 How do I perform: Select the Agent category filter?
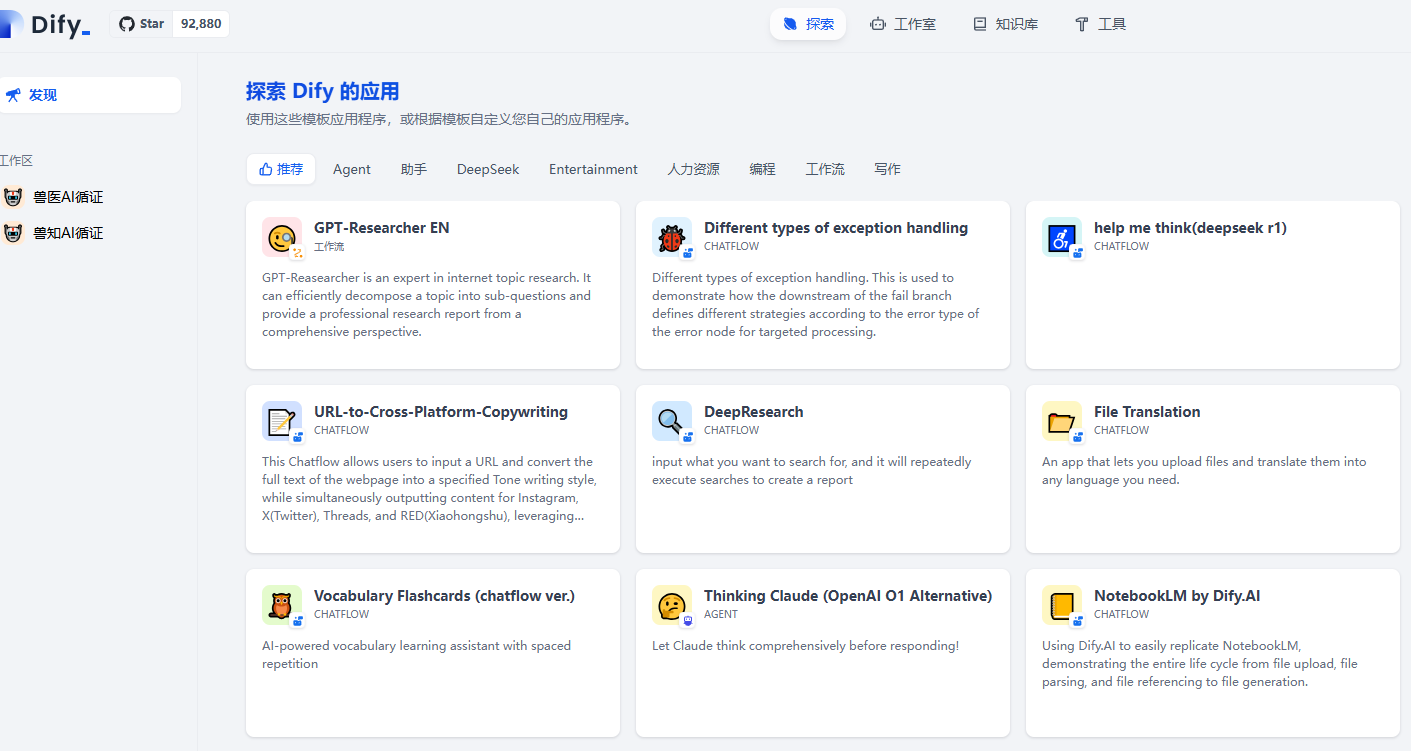click(x=352, y=169)
